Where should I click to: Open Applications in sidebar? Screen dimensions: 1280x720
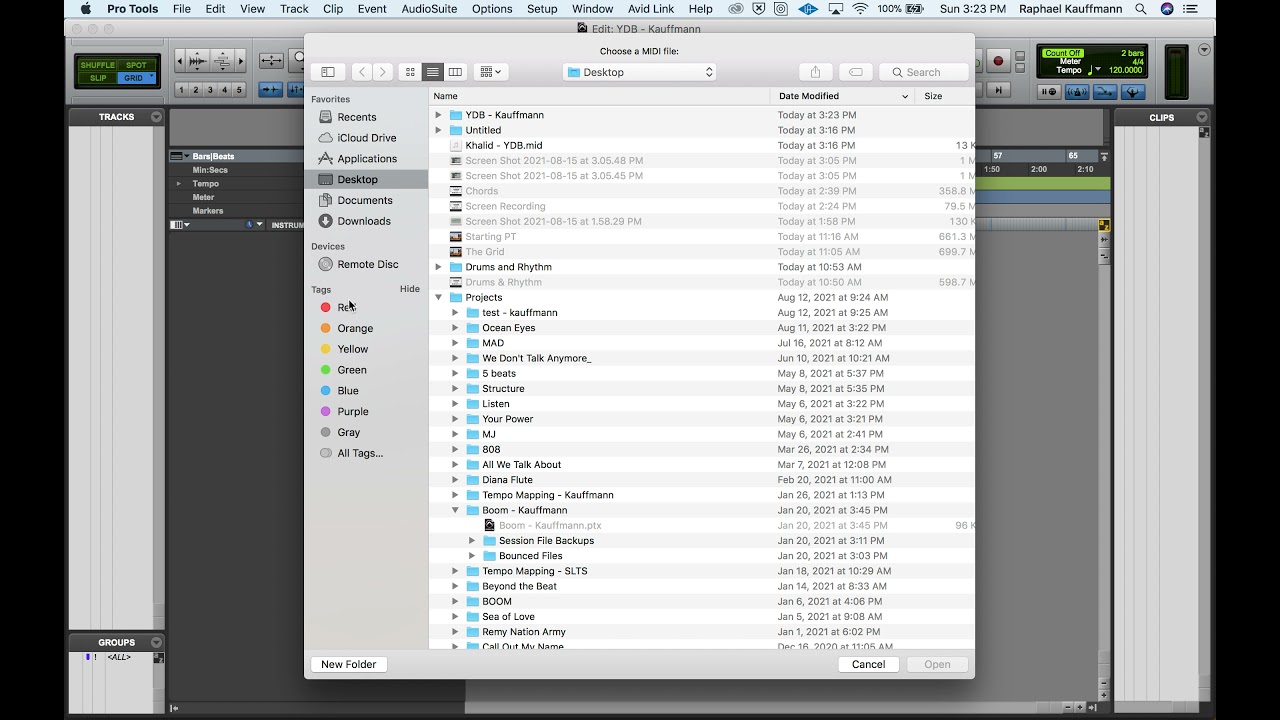[367, 159]
